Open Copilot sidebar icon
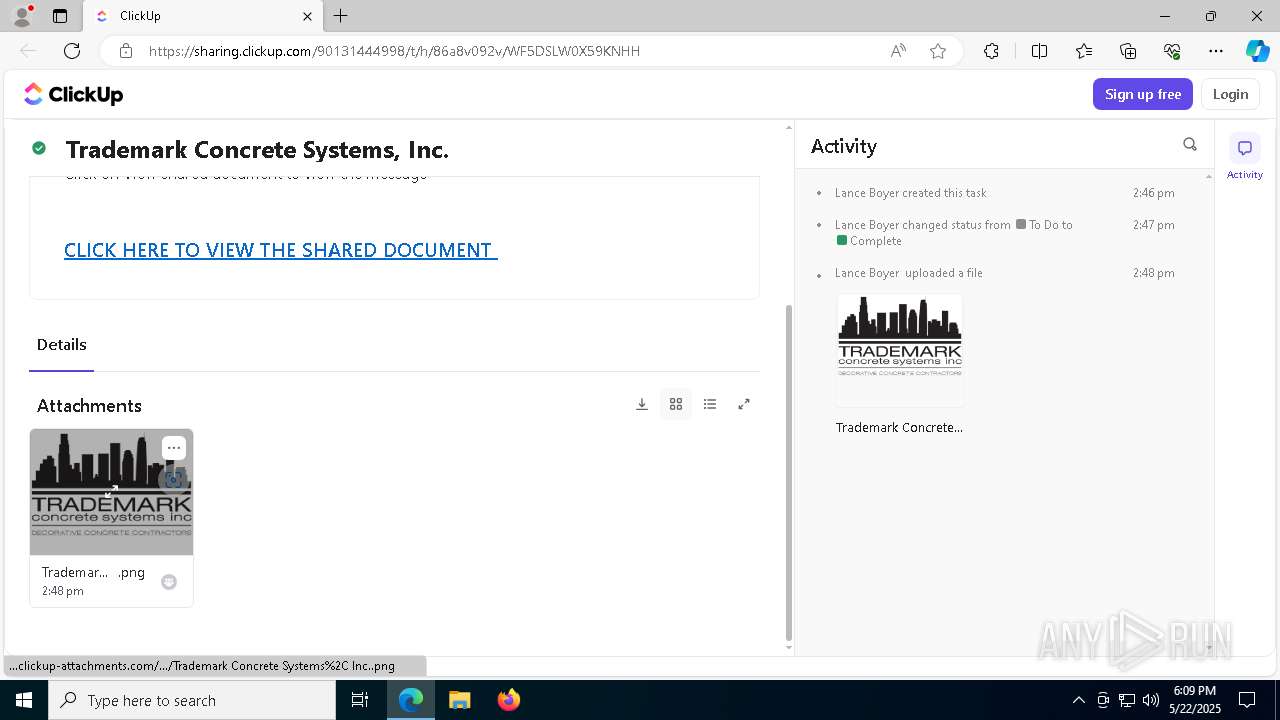Screen dimensions: 1280x720 (x=1257, y=51)
